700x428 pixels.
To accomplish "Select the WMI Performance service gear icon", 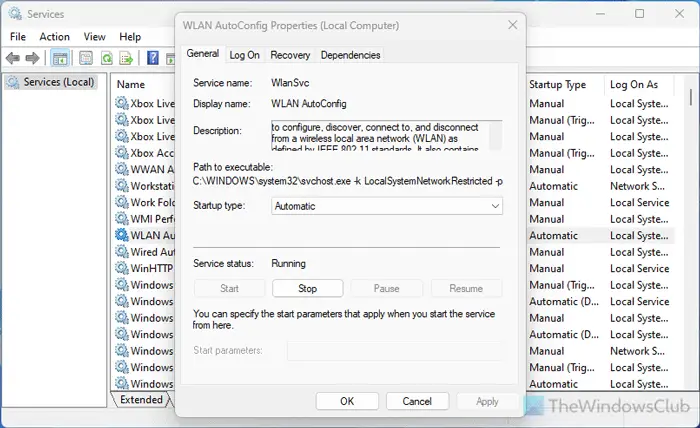I will click(x=121, y=219).
